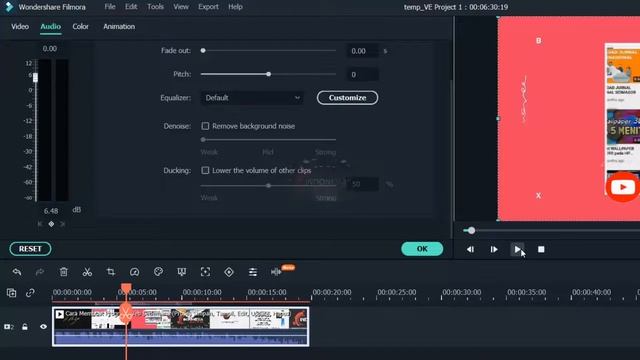This screenshot has width=640, height=360.
Task: Open the Edit adjustments sliders icon
Action: coord(253,272)
